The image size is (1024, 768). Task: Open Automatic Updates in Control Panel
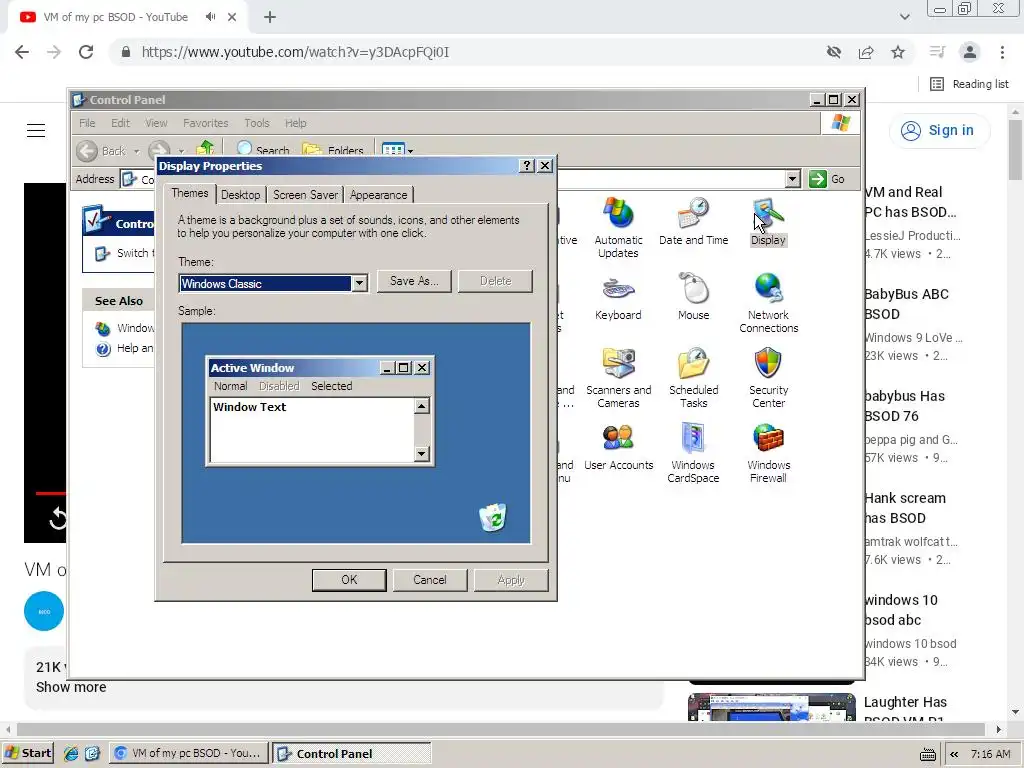[x=618, y=227]
